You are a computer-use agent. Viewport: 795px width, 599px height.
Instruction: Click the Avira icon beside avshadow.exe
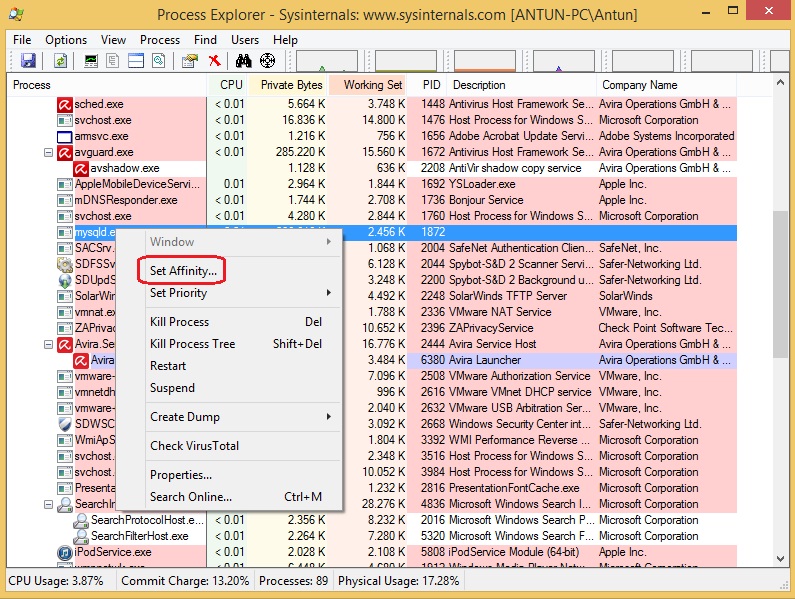[81, 168]
